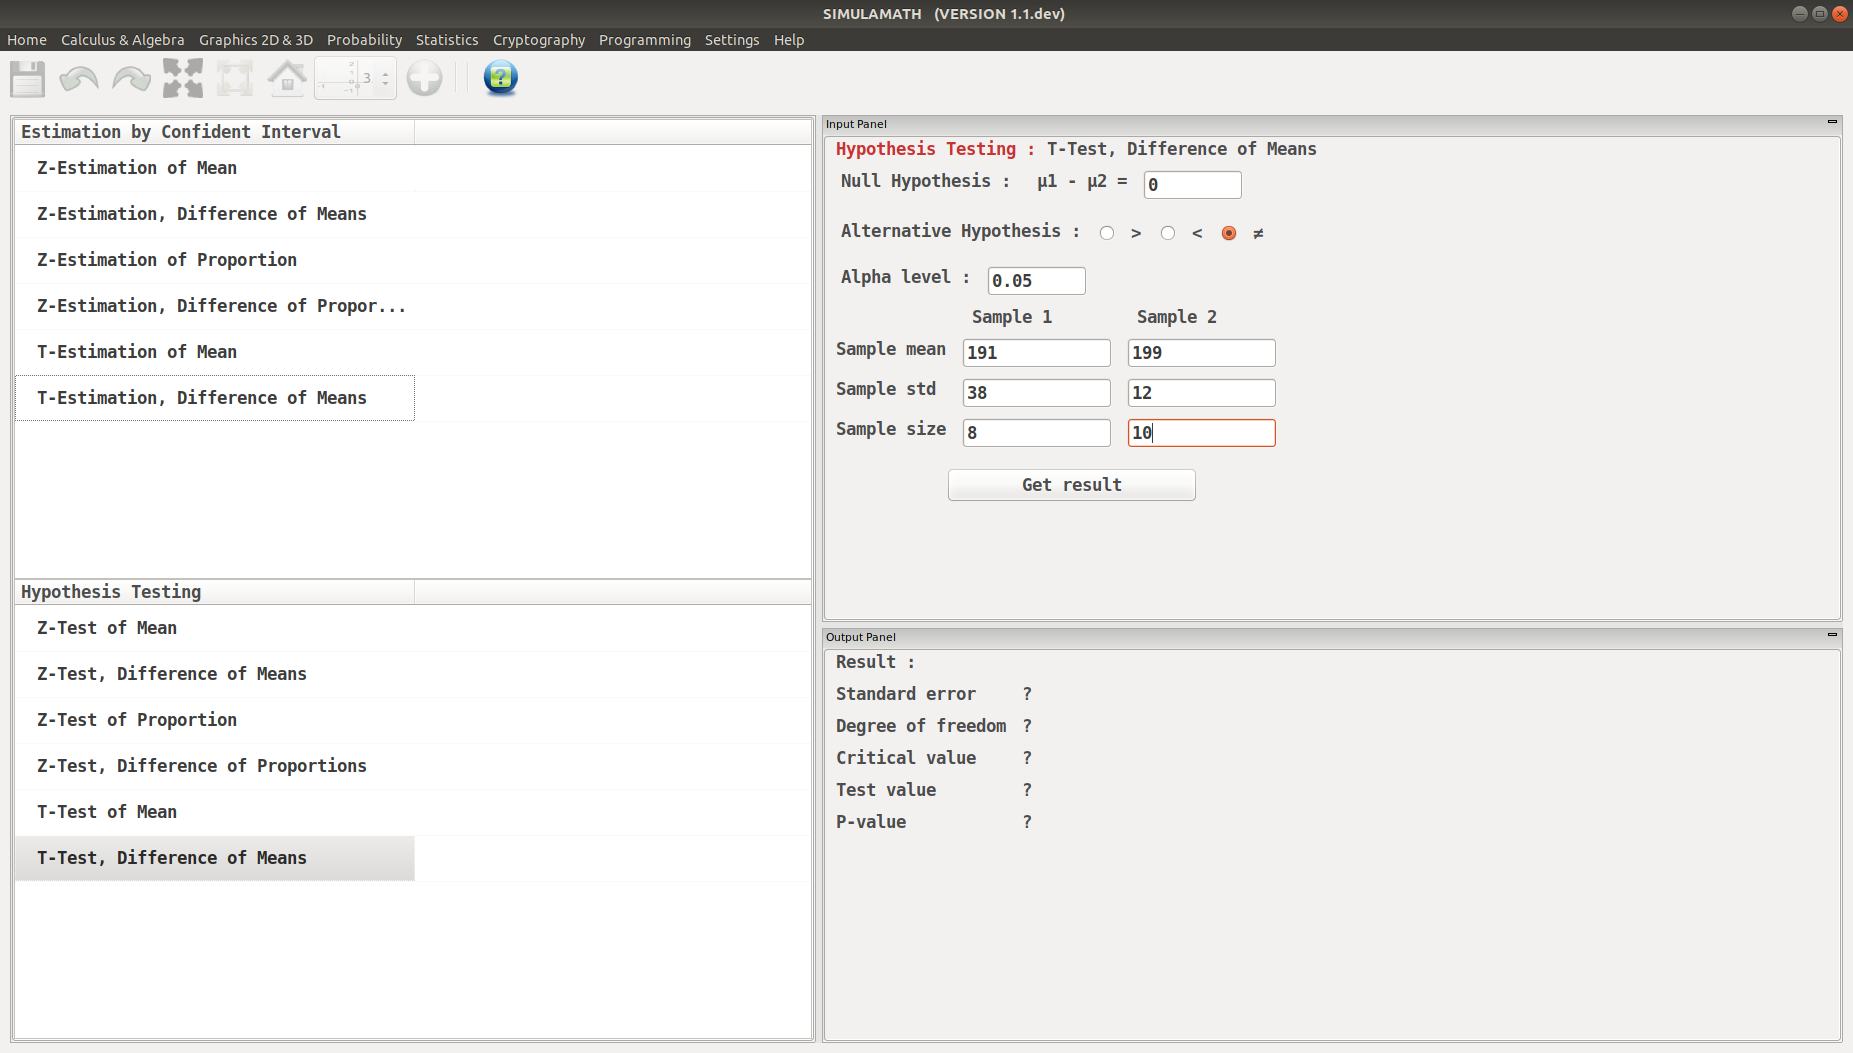1853x1053 pixels.
Task: Open the Programming menu
Action: [x=645, y=40]
